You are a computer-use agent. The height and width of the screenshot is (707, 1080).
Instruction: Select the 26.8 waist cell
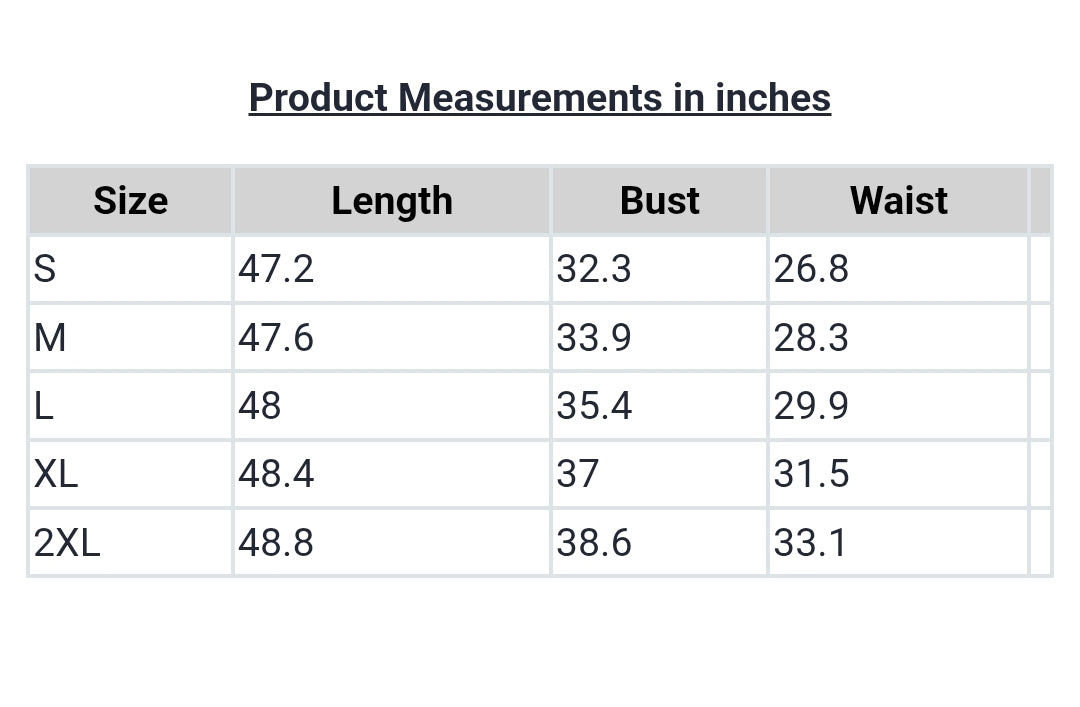[x=898, y=269]
